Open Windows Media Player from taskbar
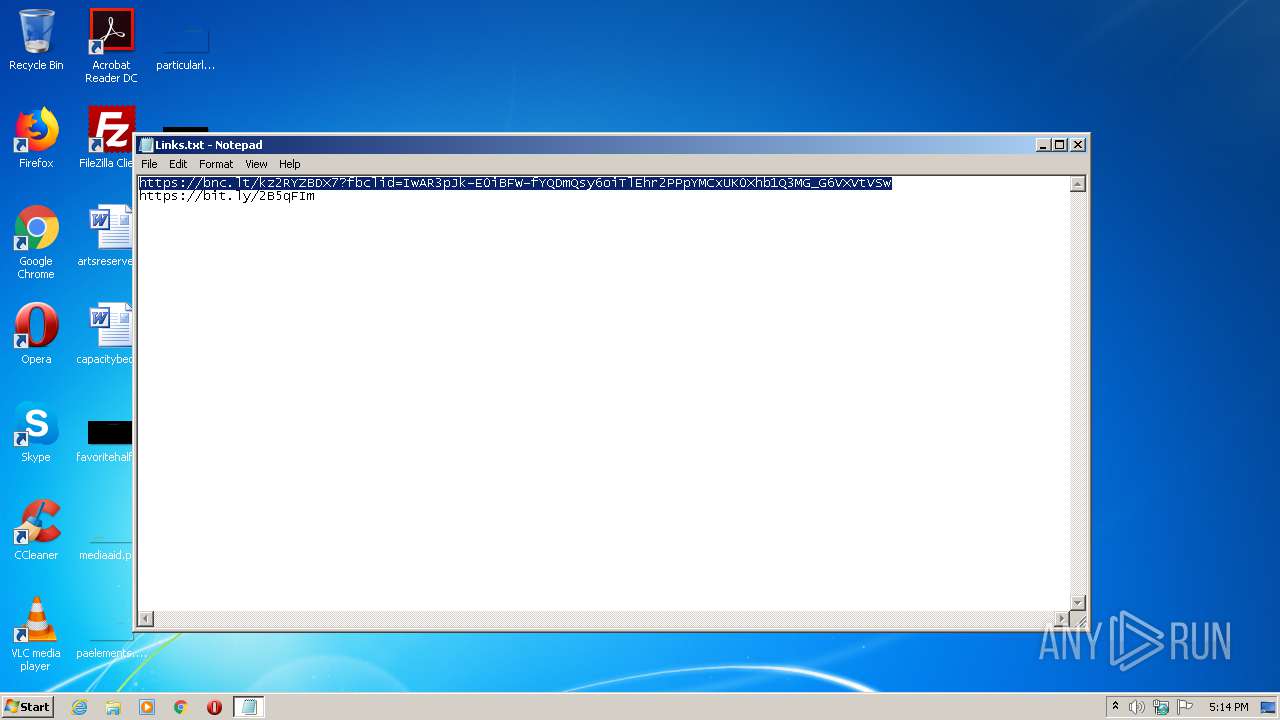 [147, 707]
